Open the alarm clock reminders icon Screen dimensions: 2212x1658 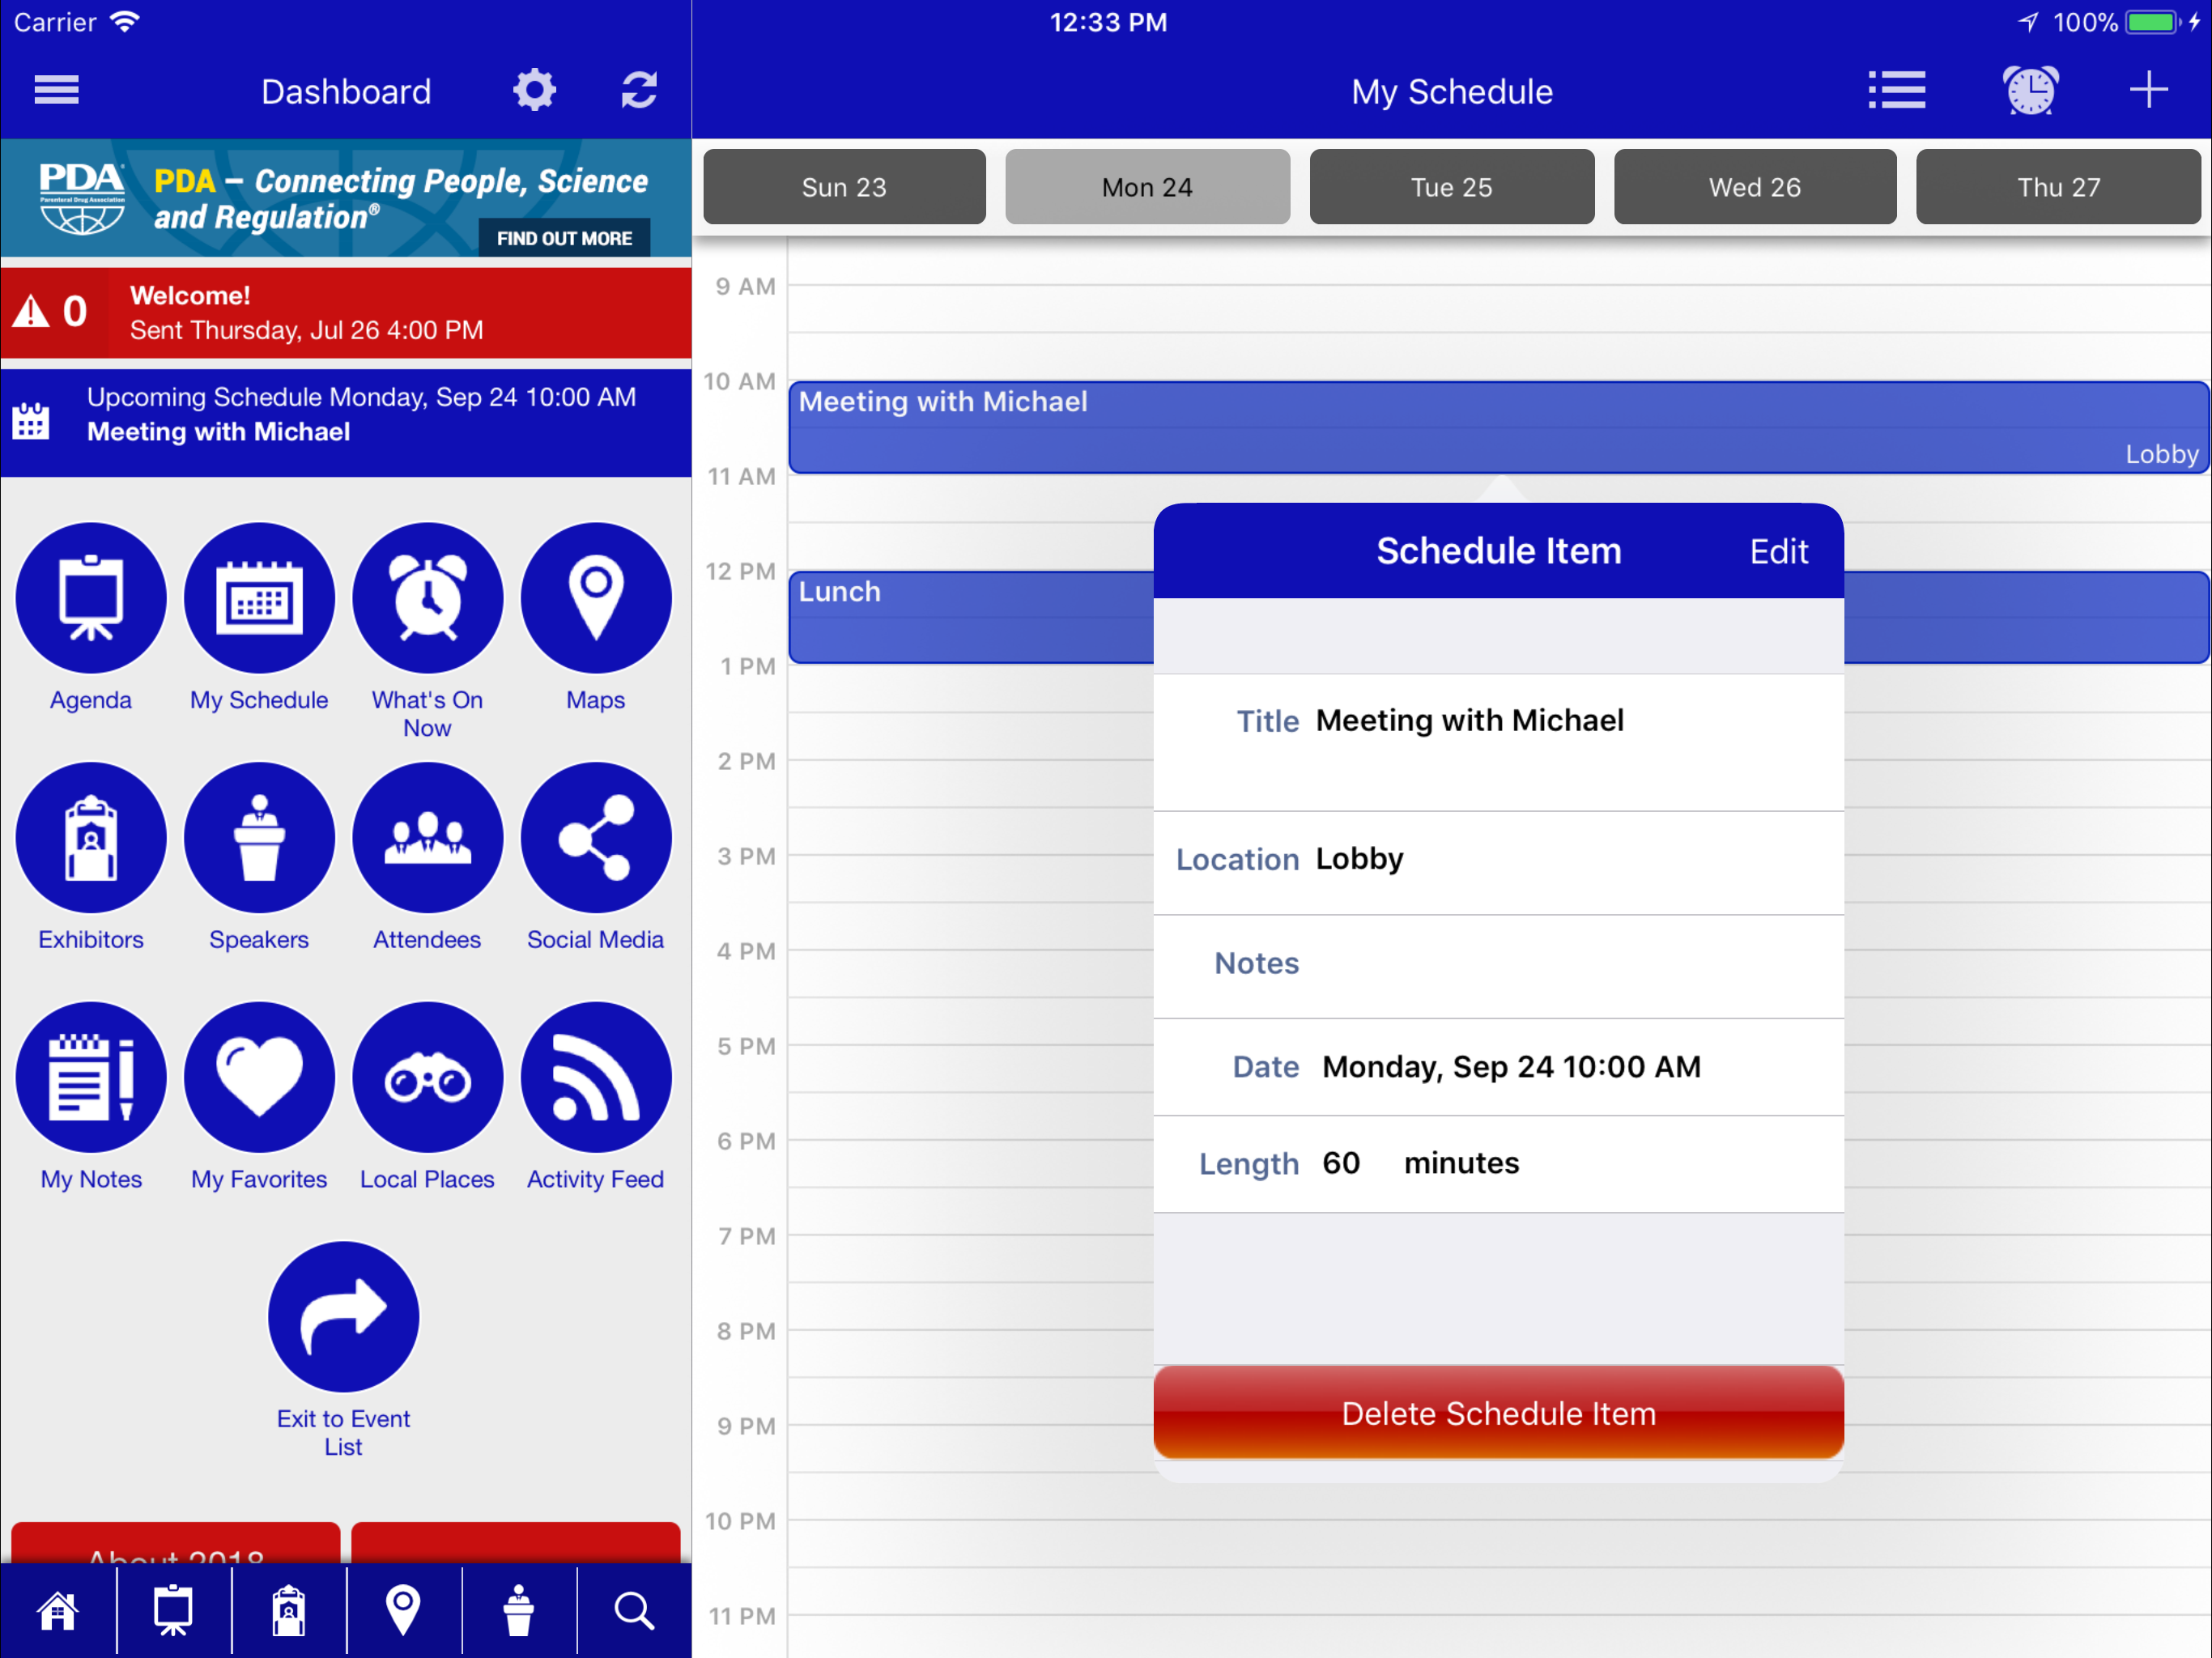(2030, 90)
